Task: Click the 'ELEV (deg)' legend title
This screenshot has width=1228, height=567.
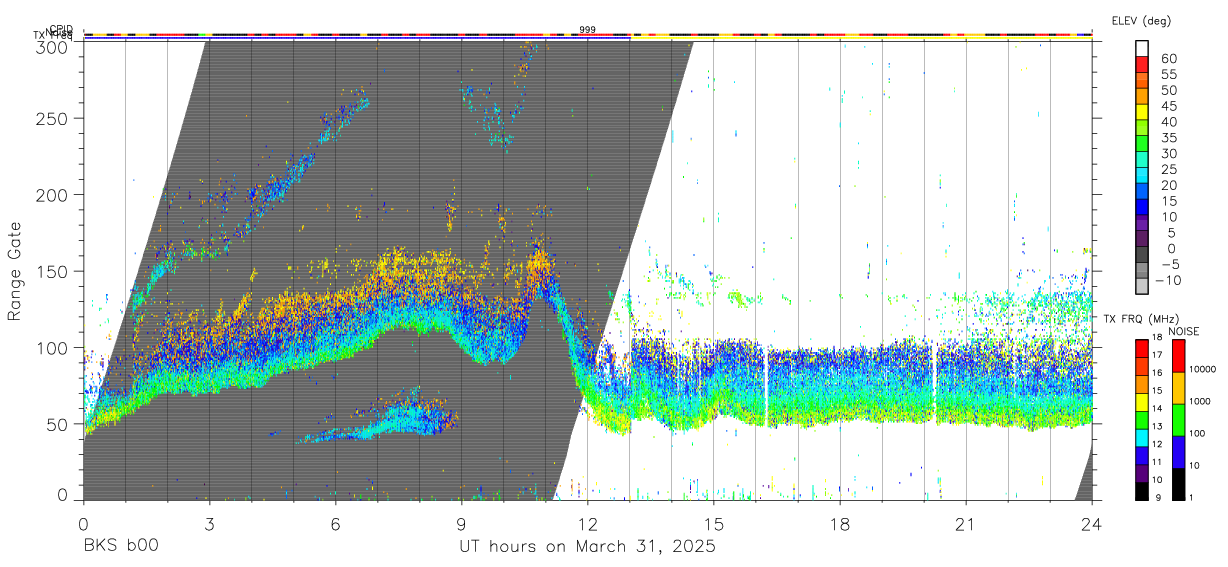Action: (x=1141, y=21)
